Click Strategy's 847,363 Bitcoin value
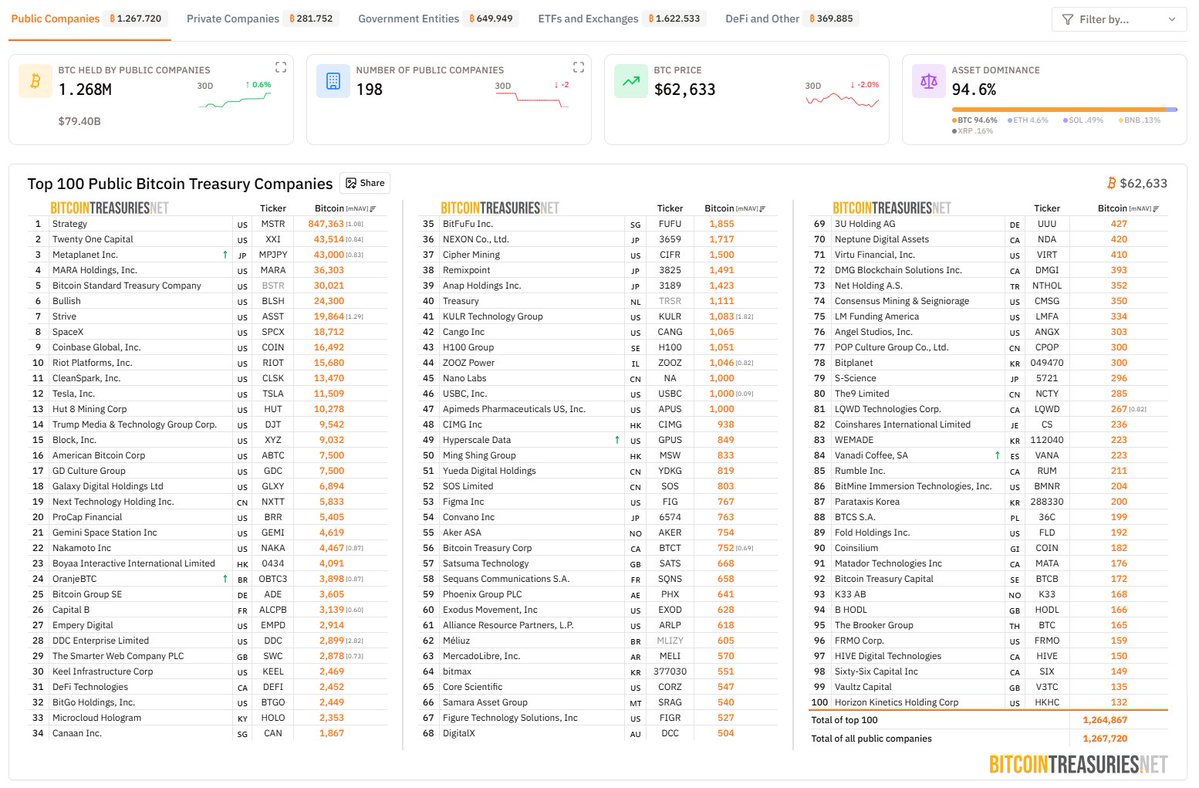The height and width of the screenshot is (788, 1199). coord(327,224)
